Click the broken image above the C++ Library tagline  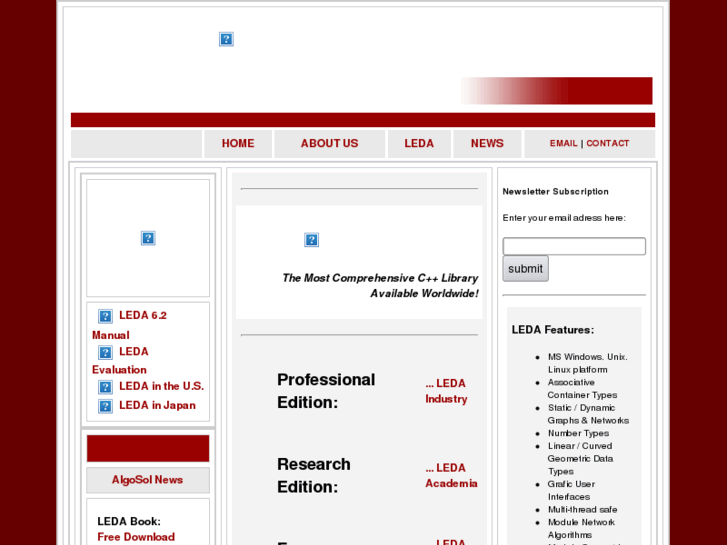pyautogui.click(x=312, y=240)
